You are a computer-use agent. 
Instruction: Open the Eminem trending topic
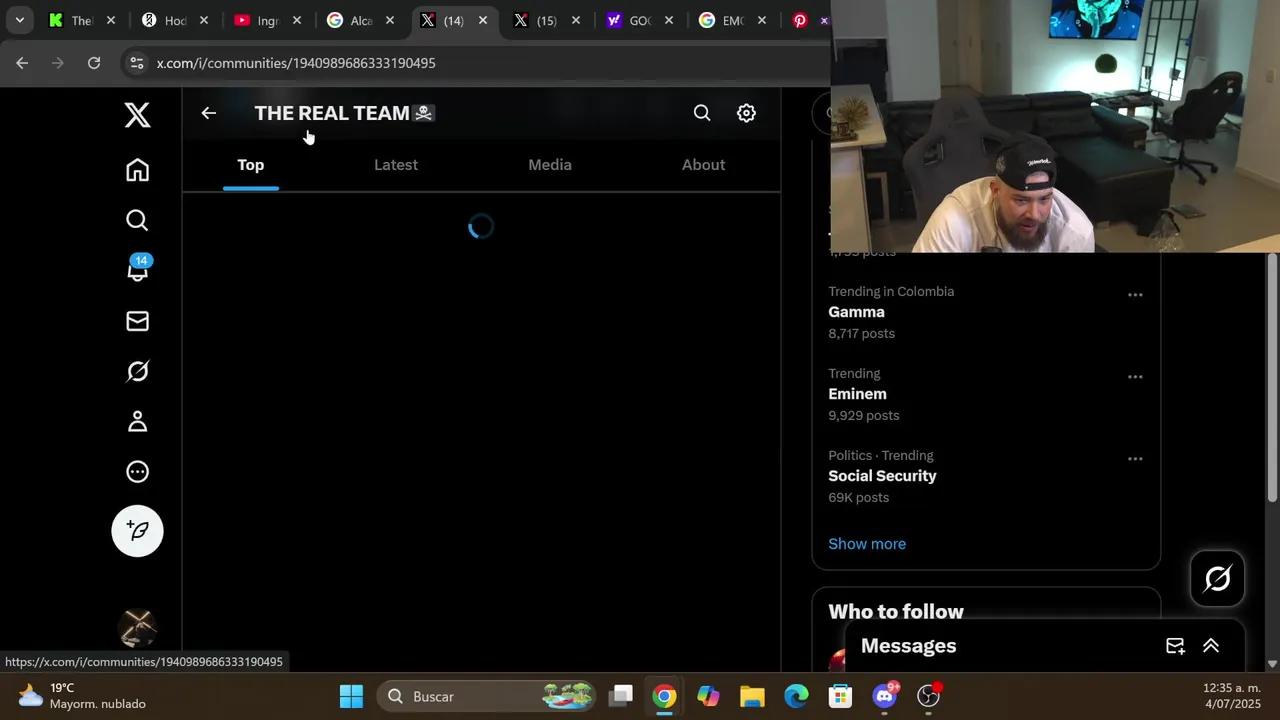pos(857,394)
